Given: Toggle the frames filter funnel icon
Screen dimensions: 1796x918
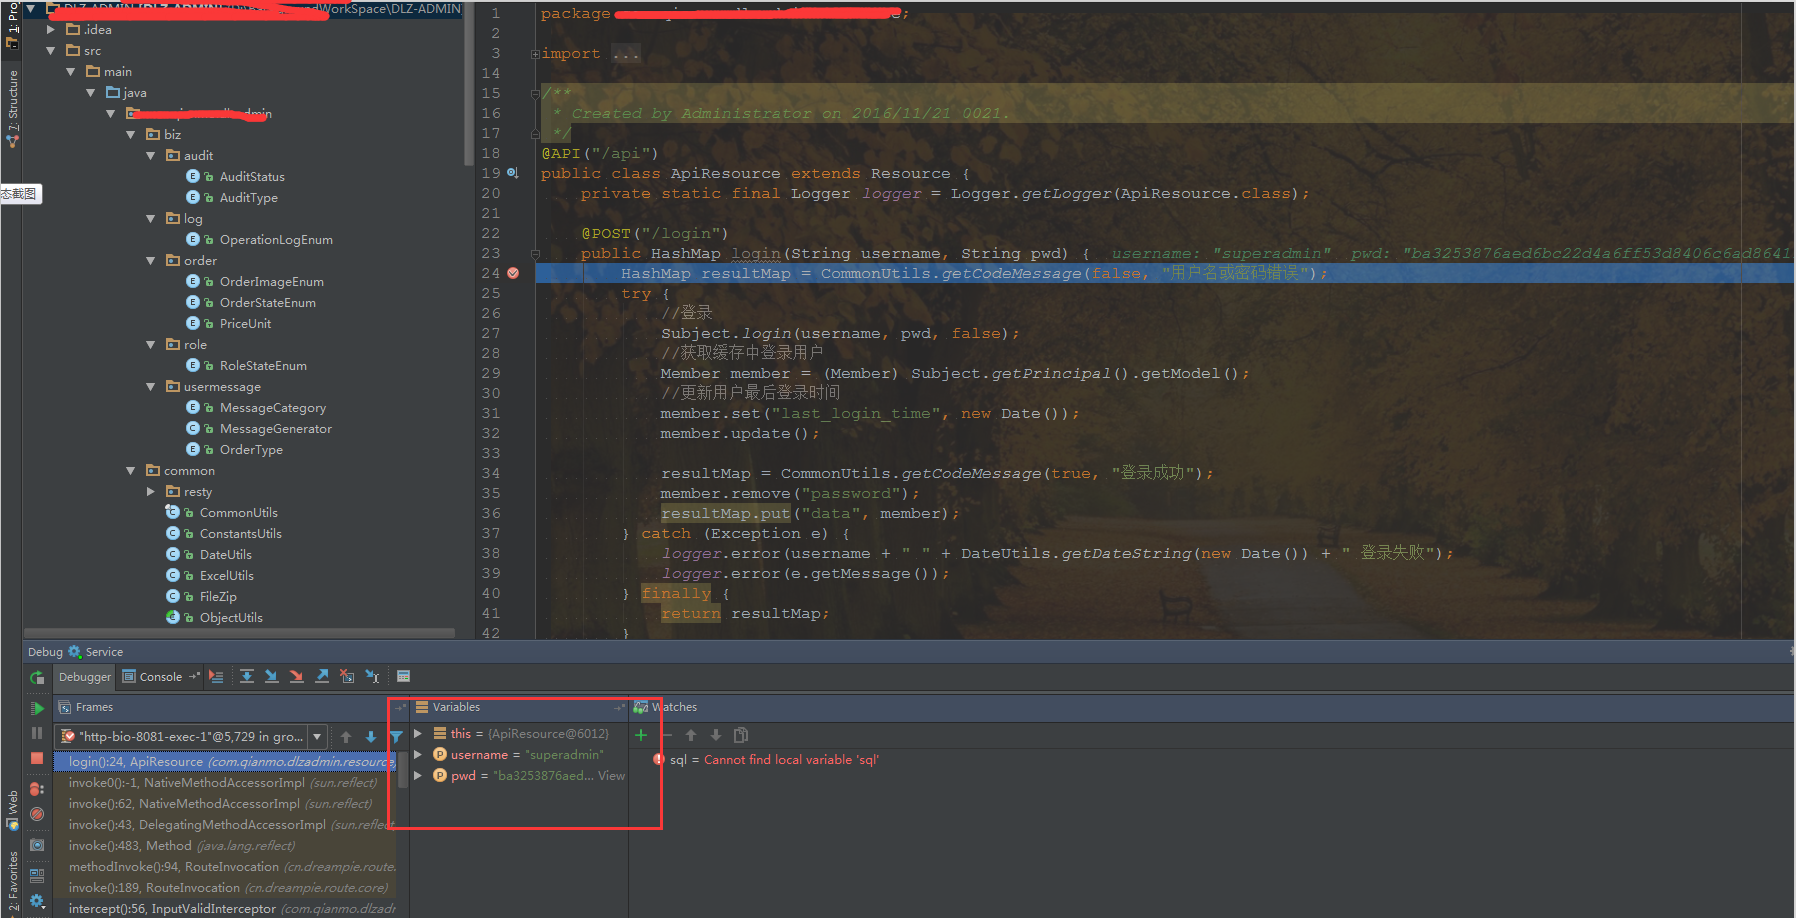Looking at the screenshot, I should pos(396,737).
